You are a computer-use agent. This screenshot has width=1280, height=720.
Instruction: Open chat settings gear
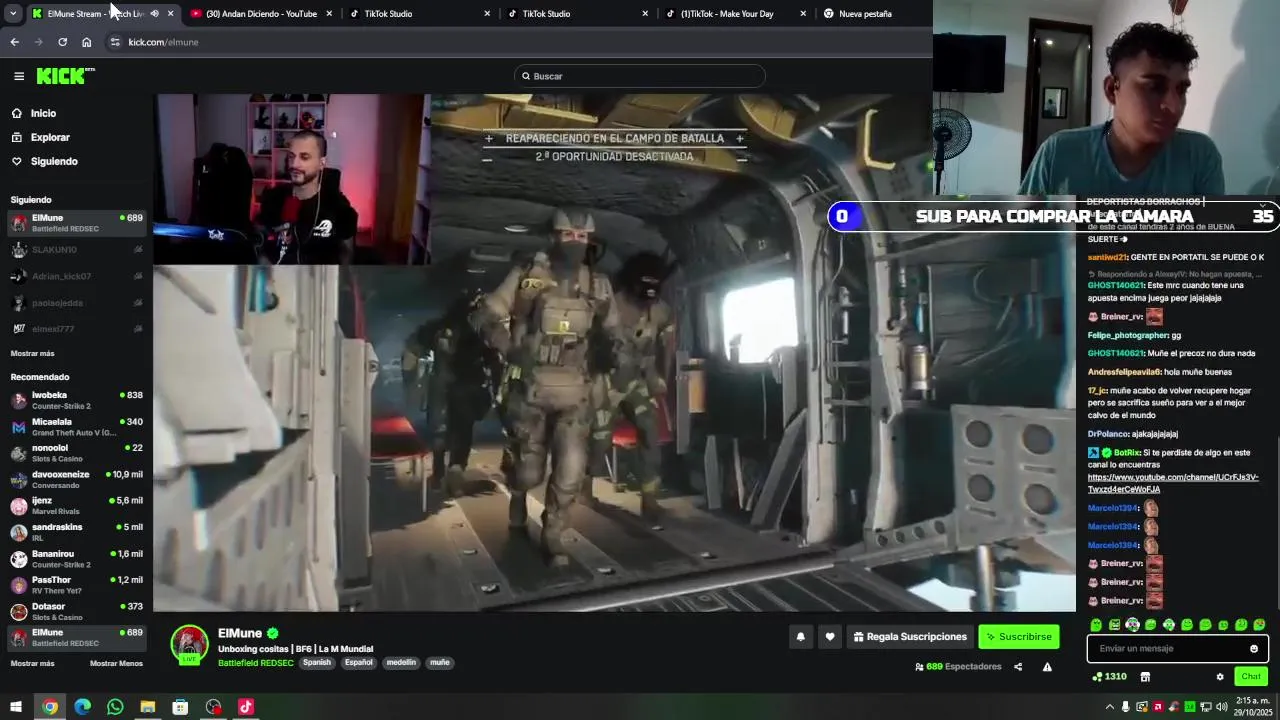pos(1220,677)
